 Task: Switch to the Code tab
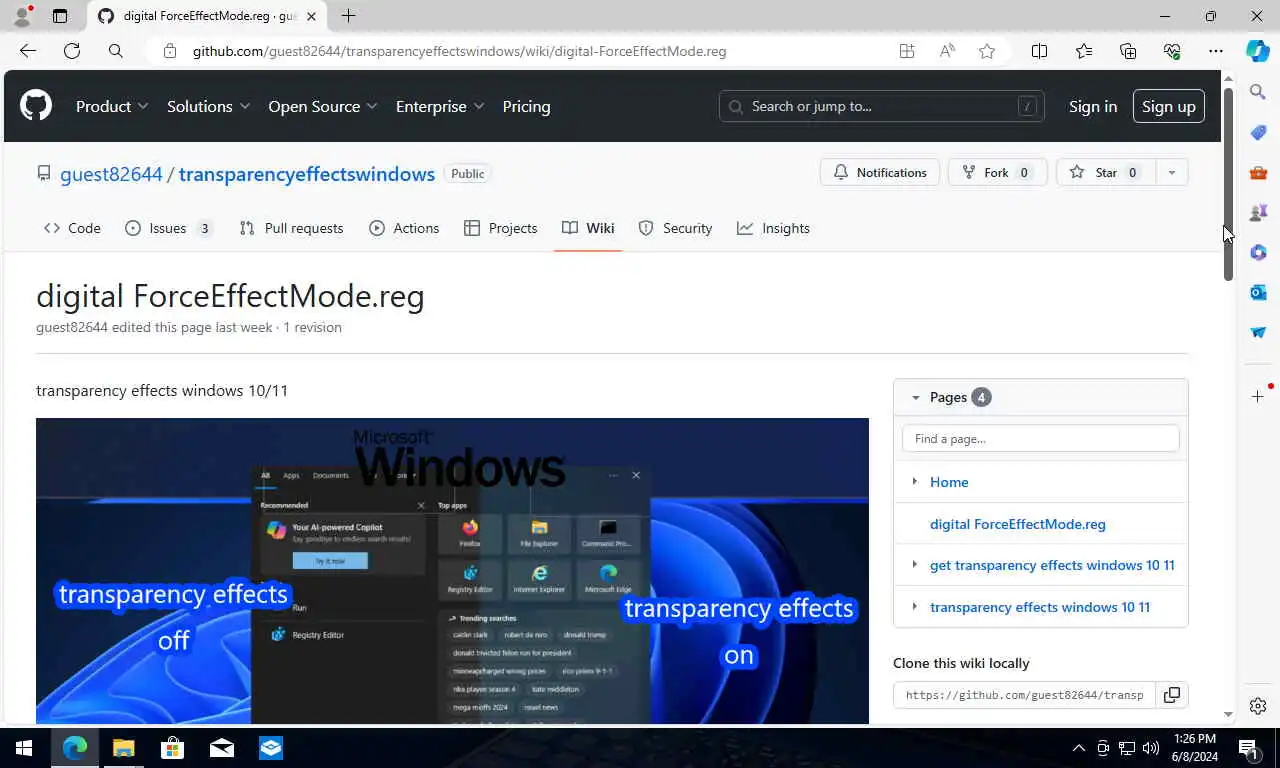click(x=72, y=228)
